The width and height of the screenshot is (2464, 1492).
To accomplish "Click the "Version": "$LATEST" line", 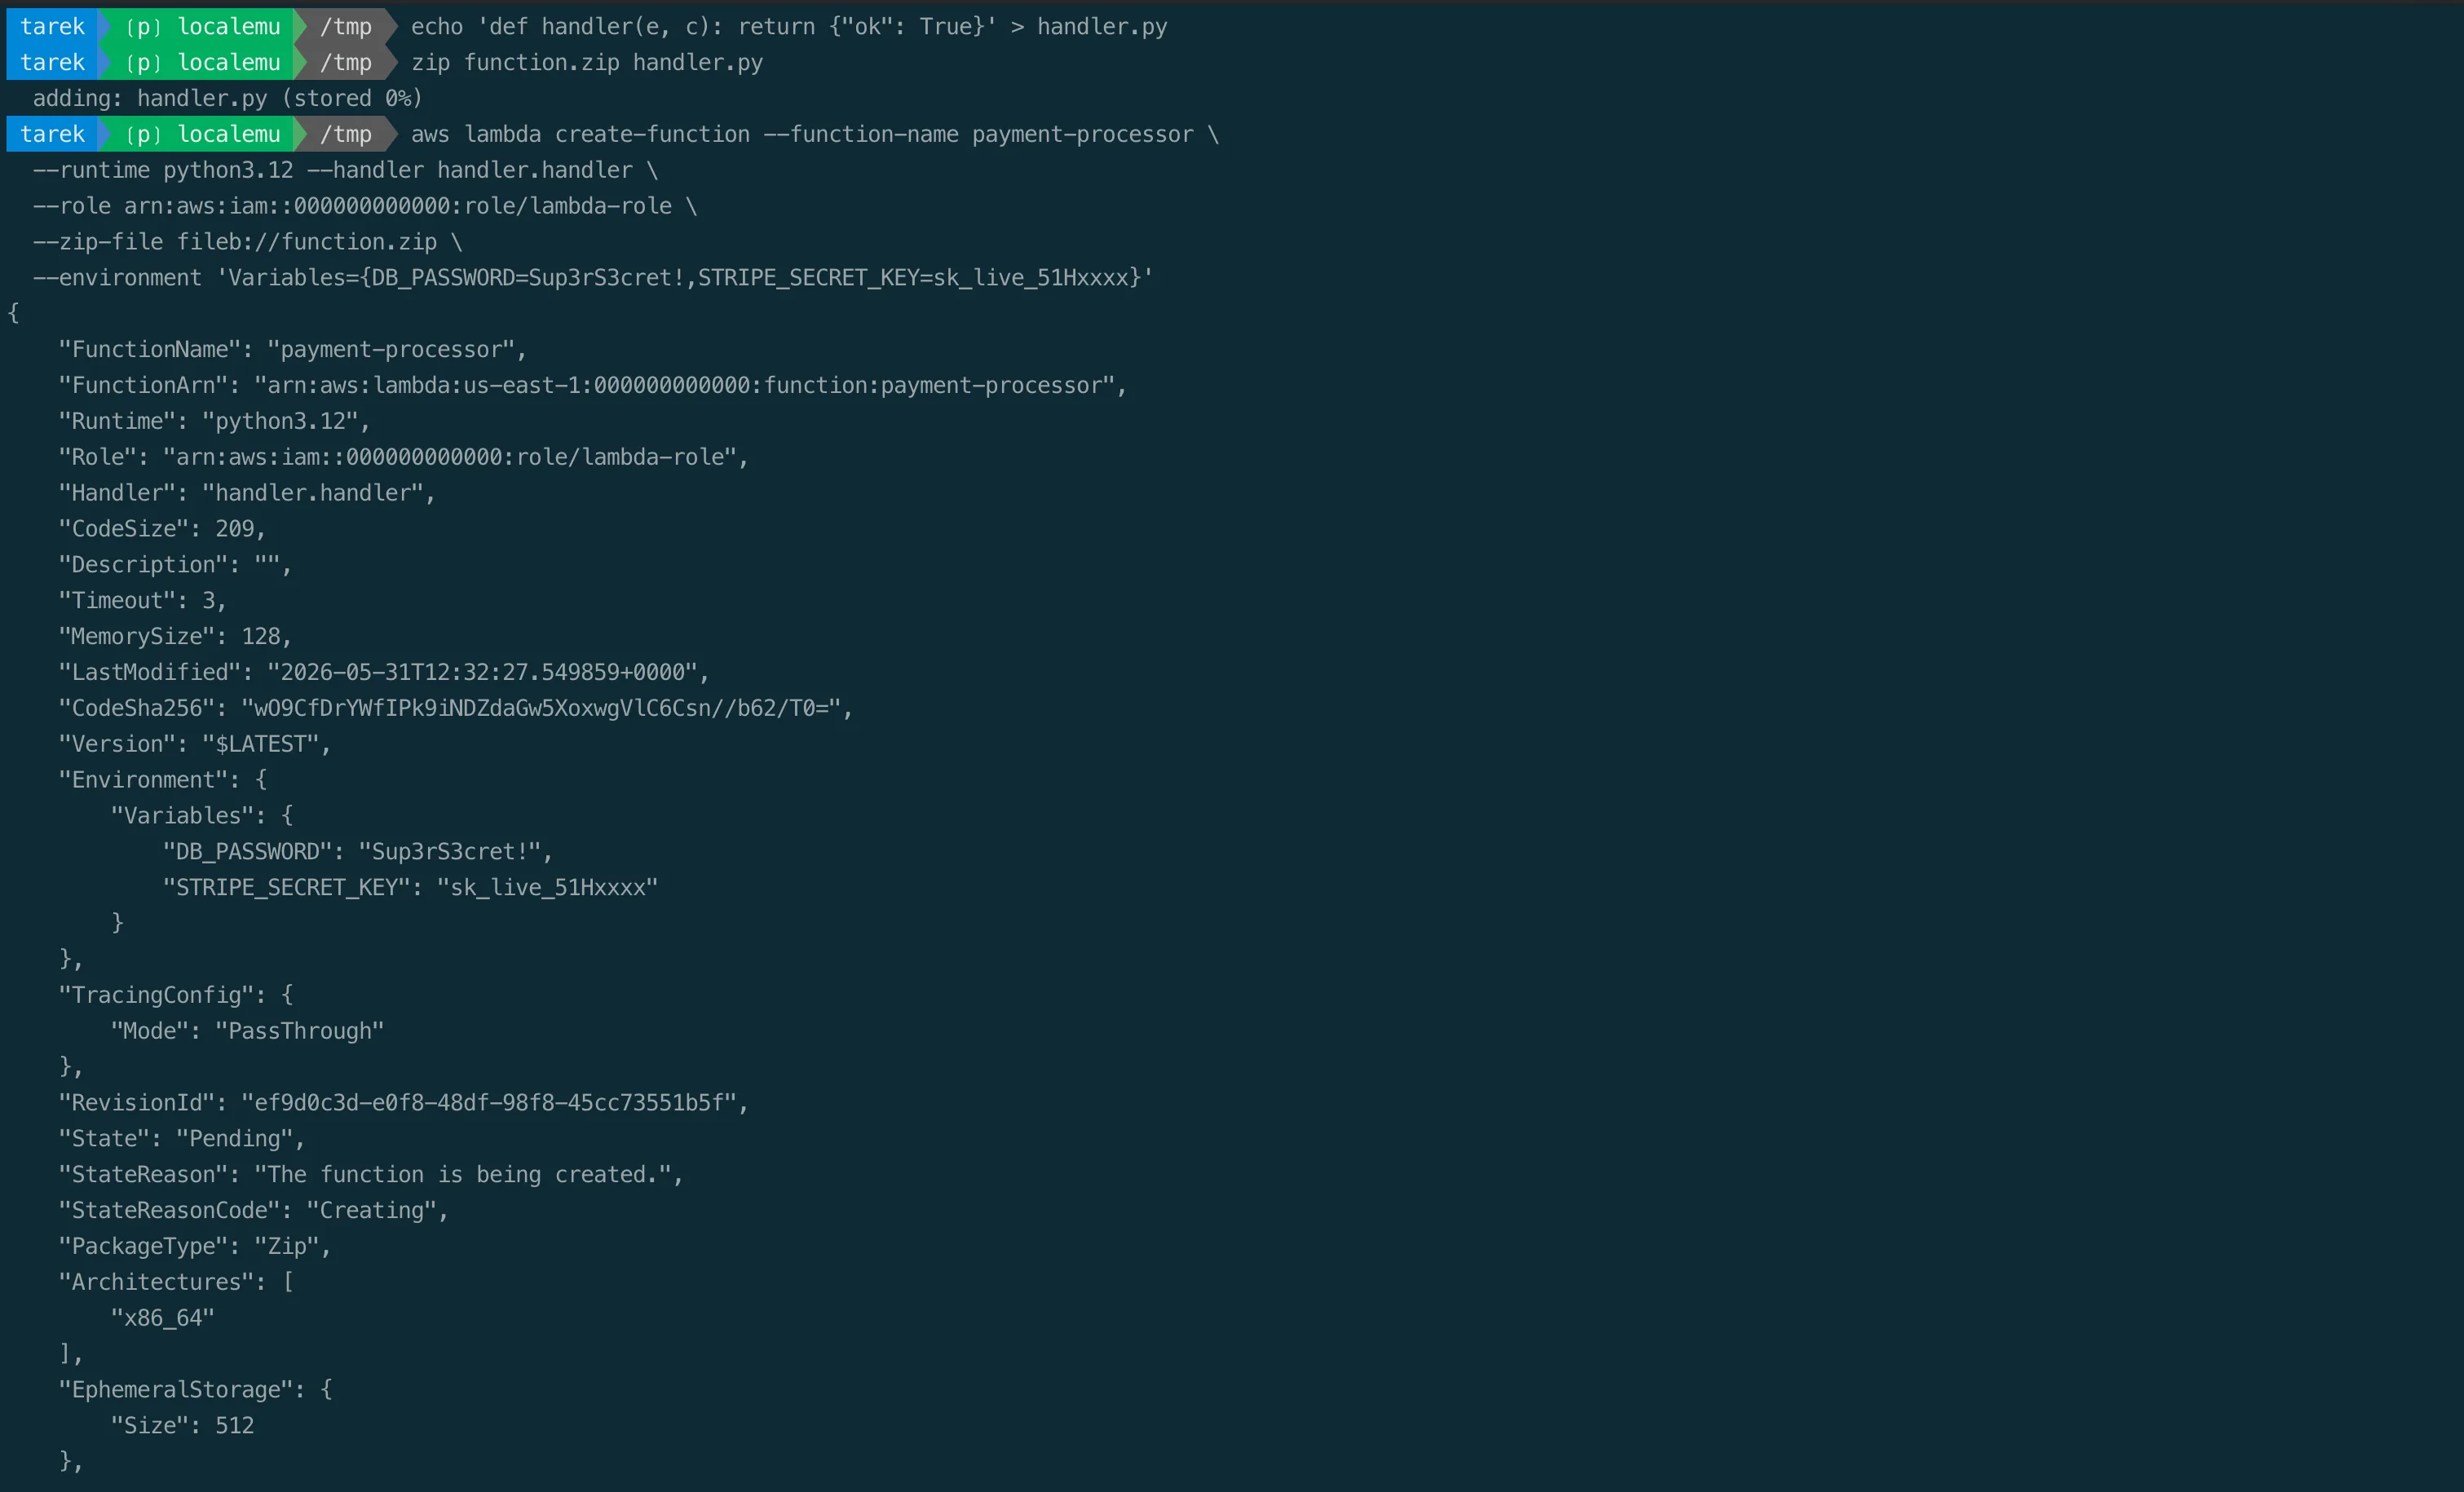I will pyautogui.click(x=194, y=745).
